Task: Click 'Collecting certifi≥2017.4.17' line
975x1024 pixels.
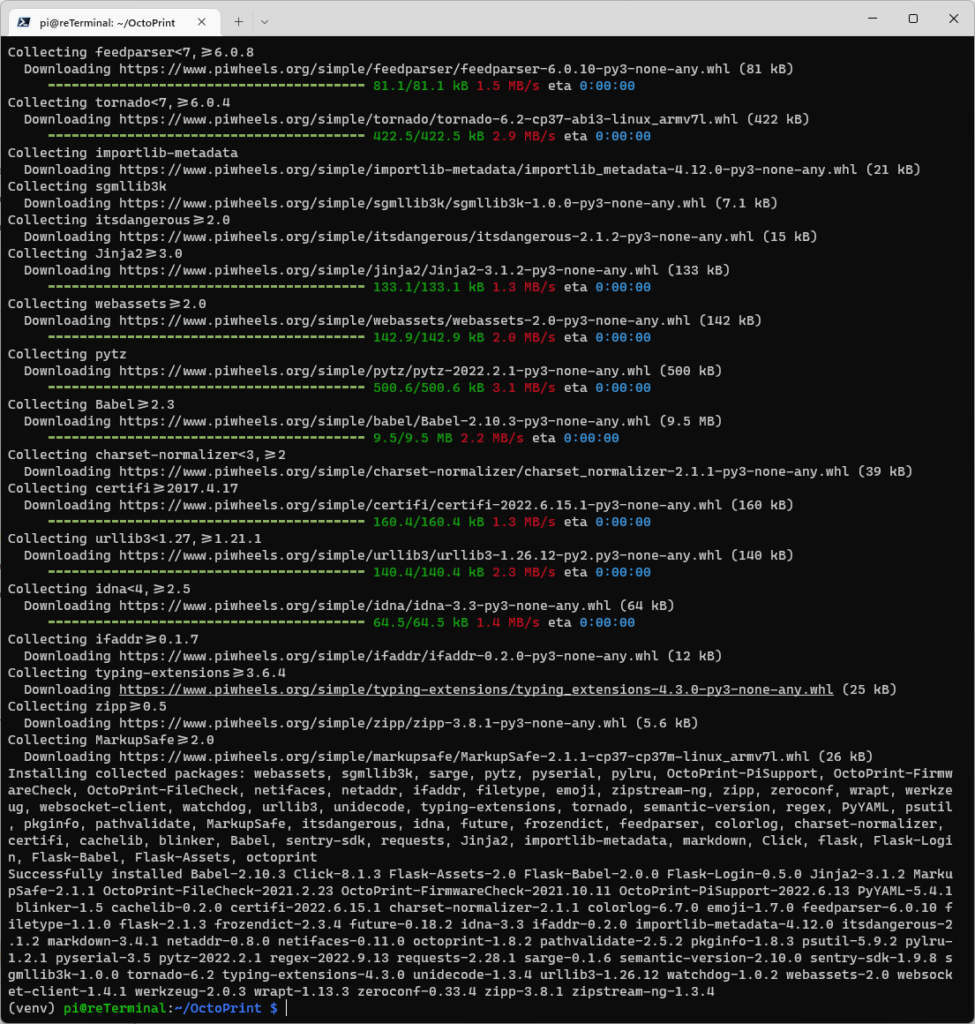Action: (x=123, y=488)
